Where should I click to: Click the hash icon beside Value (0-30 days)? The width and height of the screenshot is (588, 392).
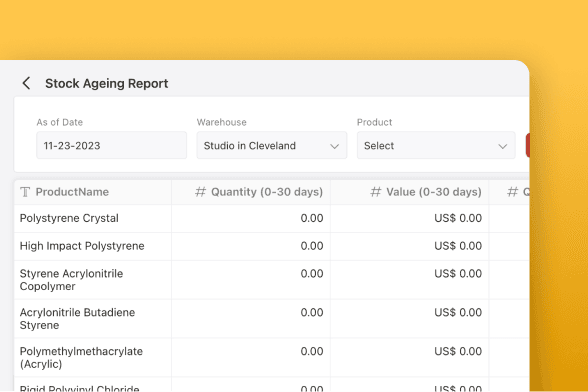tap(376, 192)
